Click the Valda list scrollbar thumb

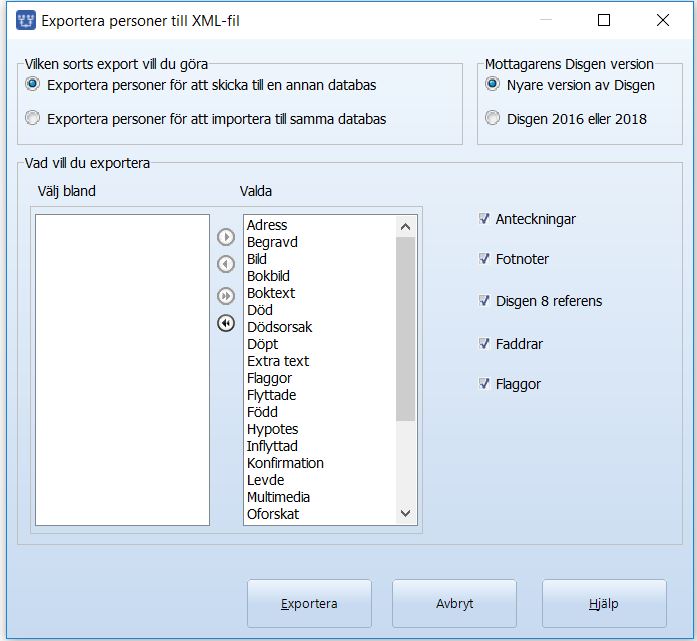pyautogui.click(x=405, y=329)
